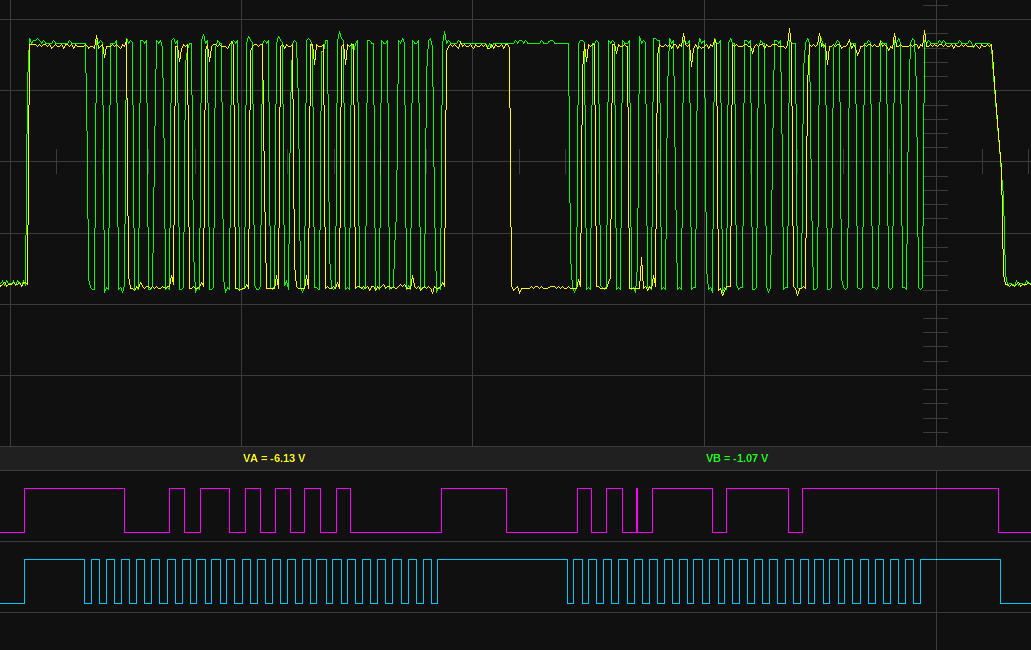Click the leftmost tick mark on center gridline

point(56,161)
